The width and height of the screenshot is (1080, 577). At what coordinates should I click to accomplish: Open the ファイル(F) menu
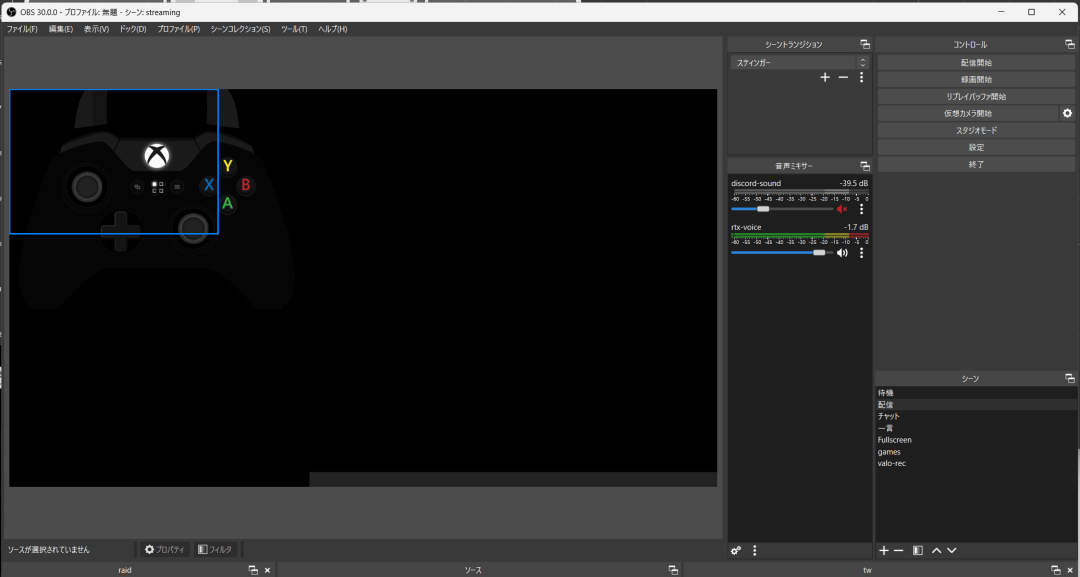click(22, 29)
